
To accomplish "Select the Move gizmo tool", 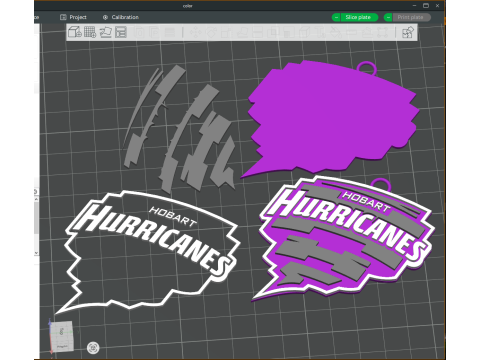I will click(195, 32).
